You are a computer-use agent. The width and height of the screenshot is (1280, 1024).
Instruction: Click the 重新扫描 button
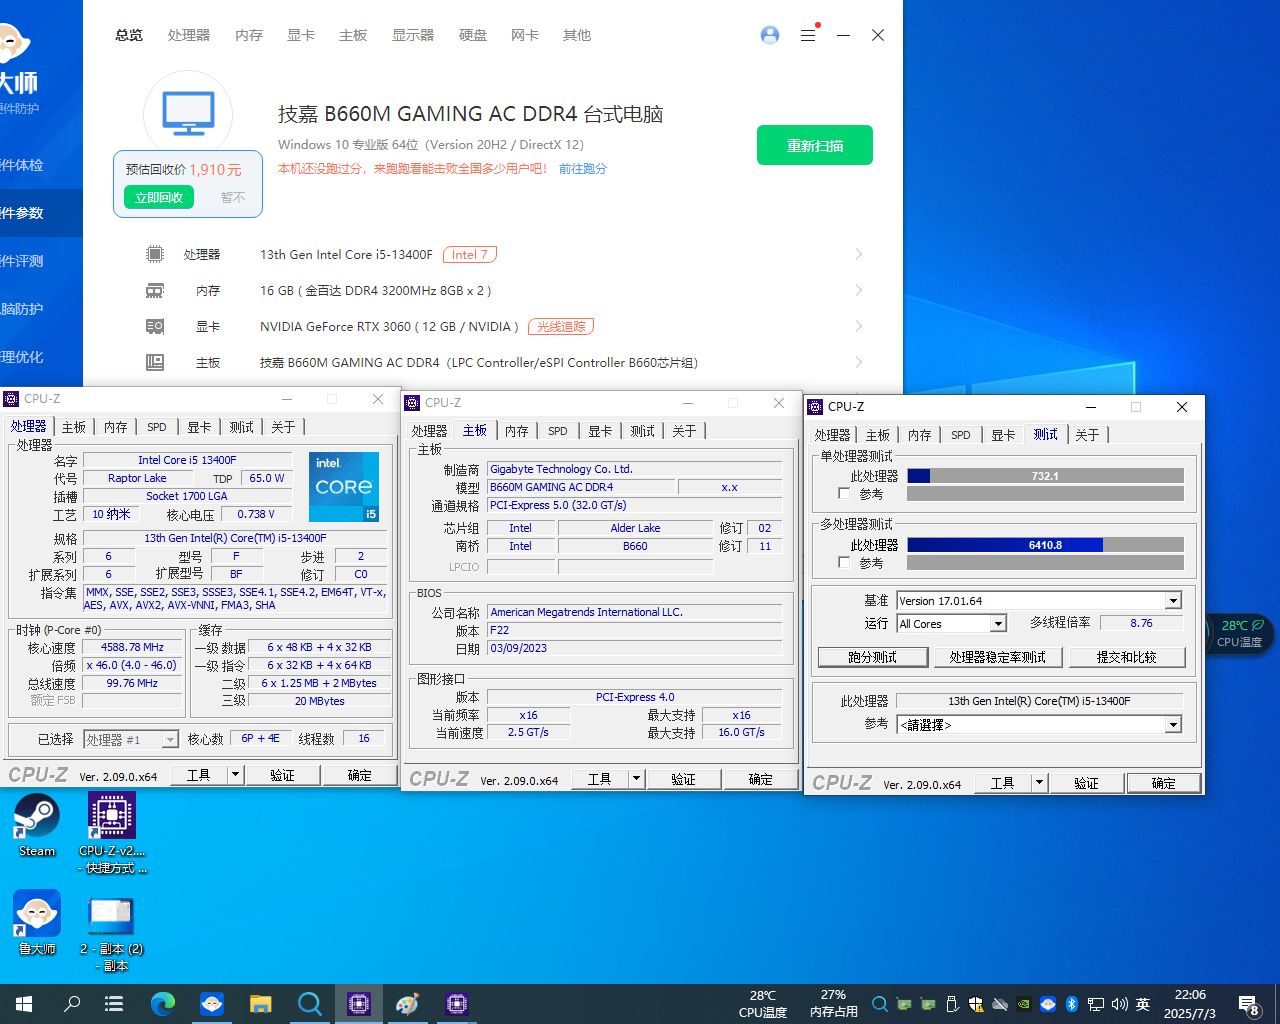(x=814, y=145)
